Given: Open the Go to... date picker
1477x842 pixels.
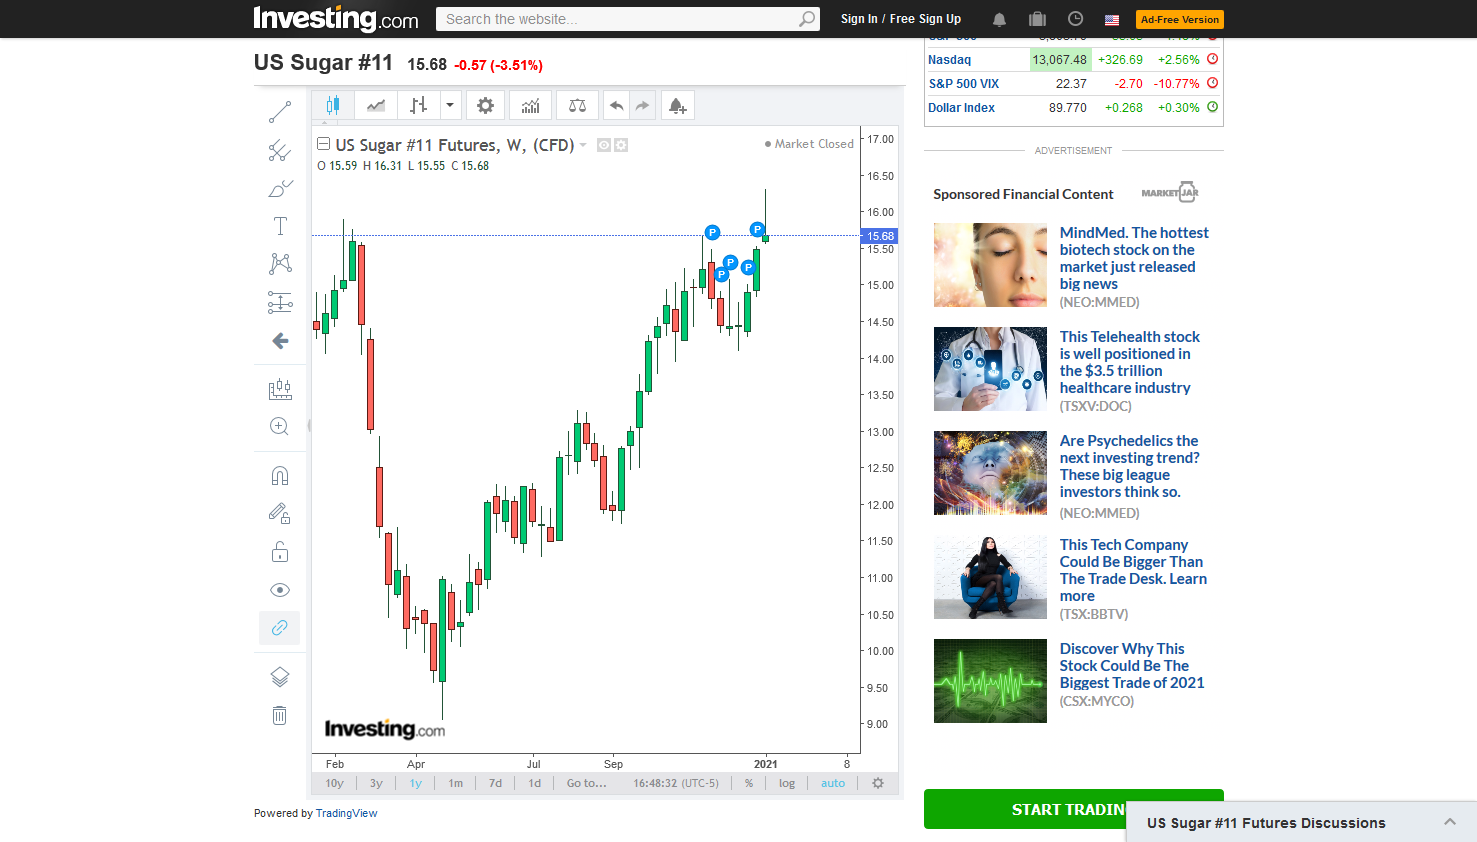Looking at the screenshot, I should point(586,783).
